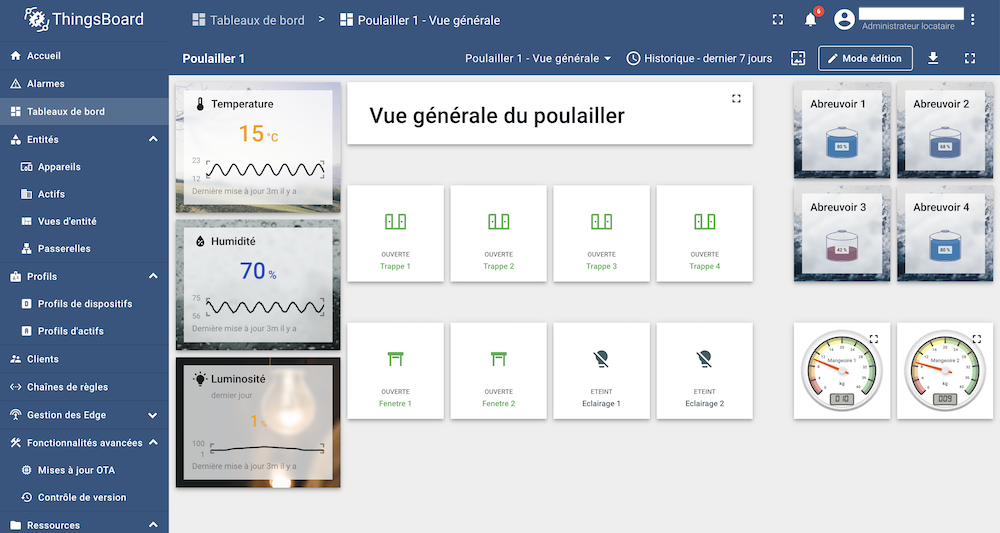
Task: Download the dashboard with the download icon
Action: coord(933,58)
